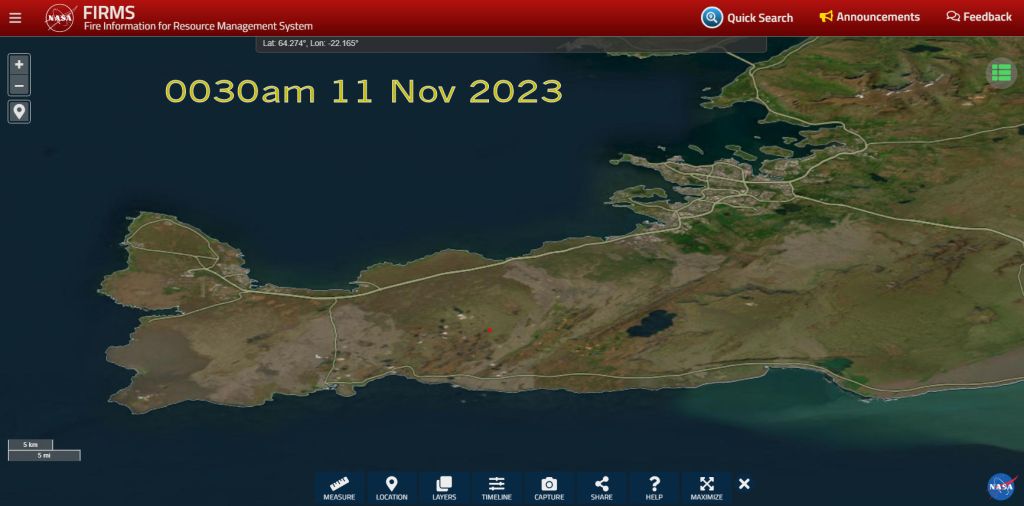The width and height of the screenshot is (1024, 506).
Task: Zoom out of the map
Action: [x=19, y=85]
